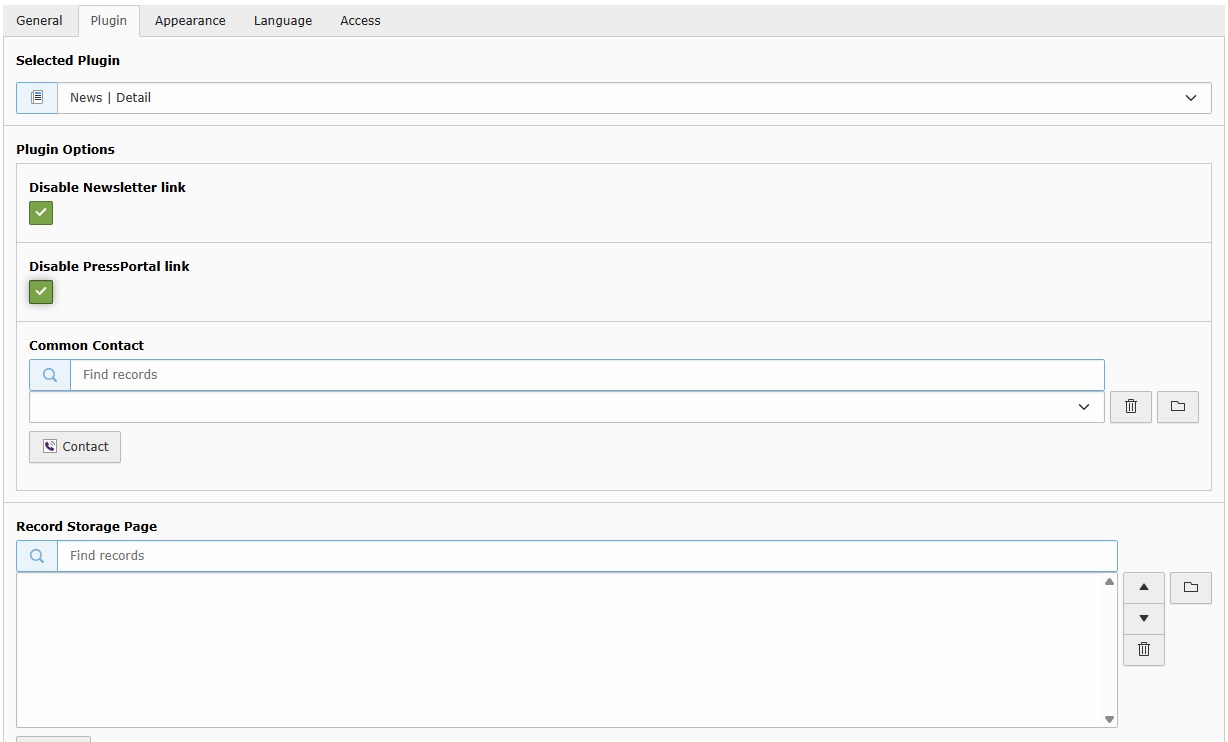Delete selected Record Storage Page entry
Viewport: 1228px width, 742px height.
pos(1143,649)
